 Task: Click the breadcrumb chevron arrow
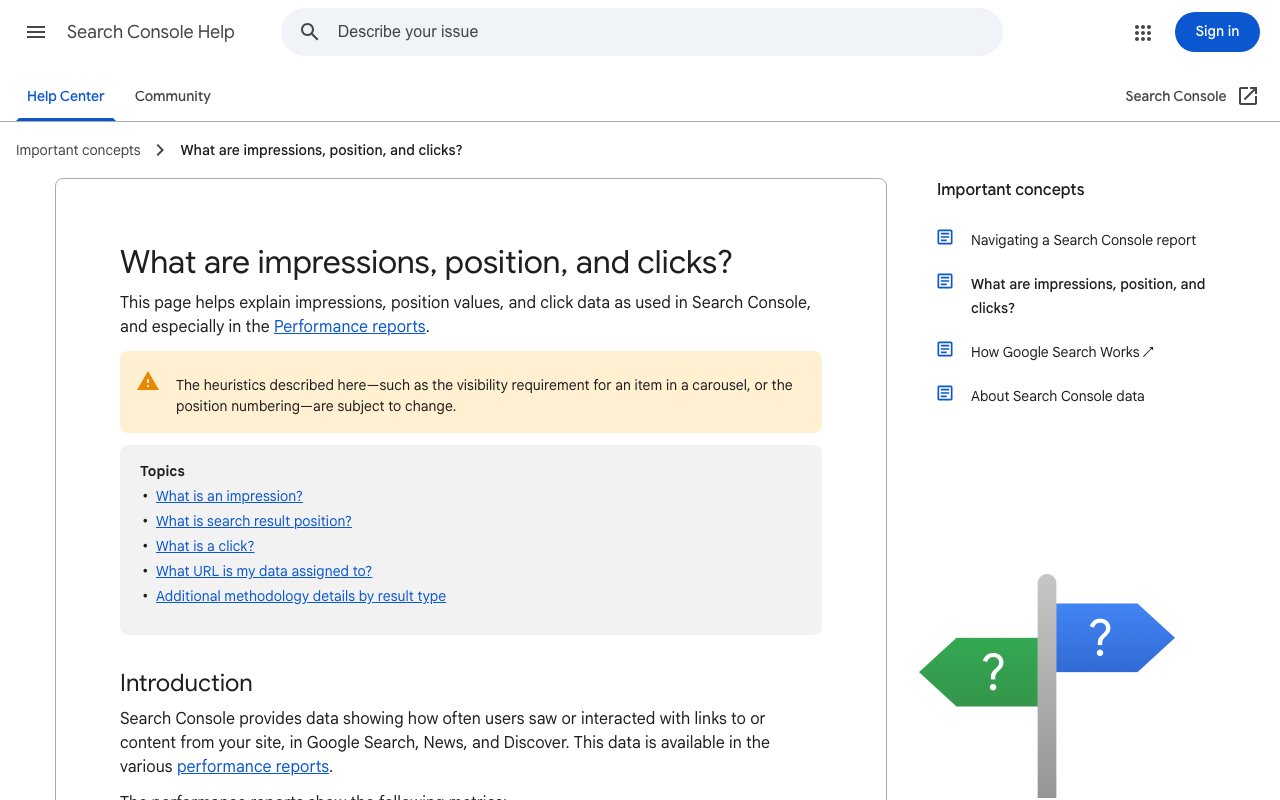[x=160, y=150]
